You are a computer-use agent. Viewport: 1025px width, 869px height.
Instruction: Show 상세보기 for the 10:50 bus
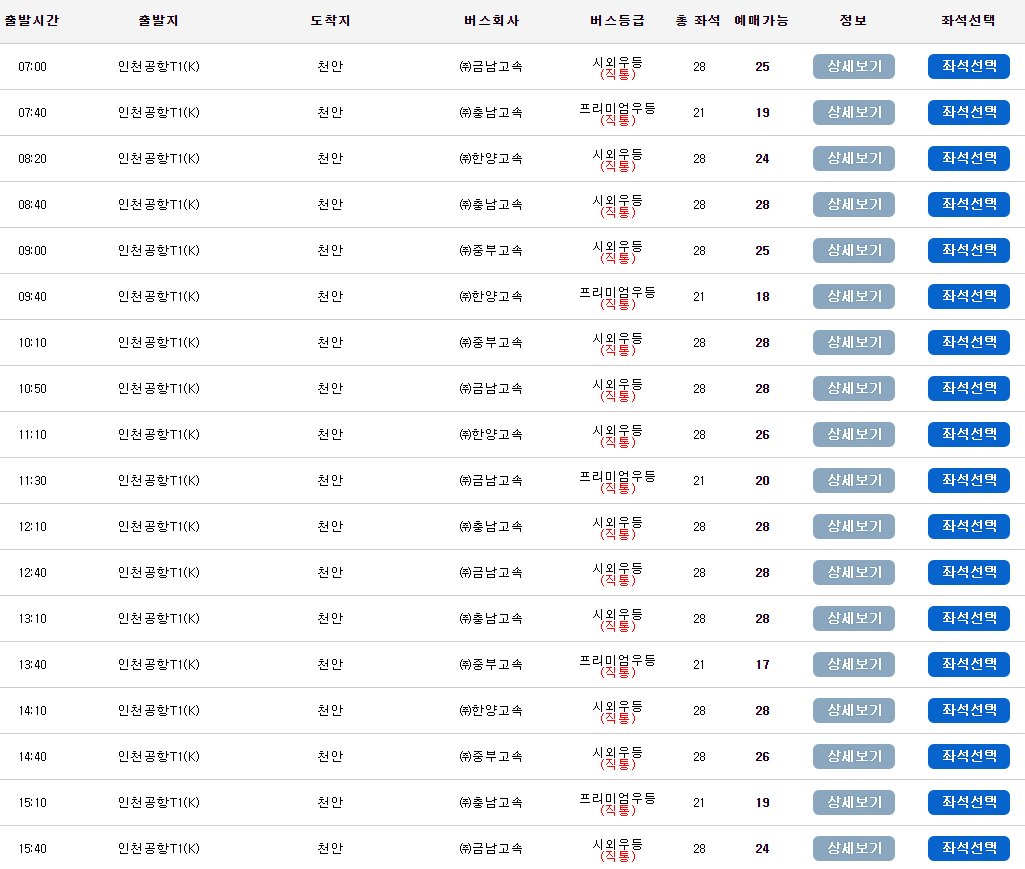coord(854,388)
